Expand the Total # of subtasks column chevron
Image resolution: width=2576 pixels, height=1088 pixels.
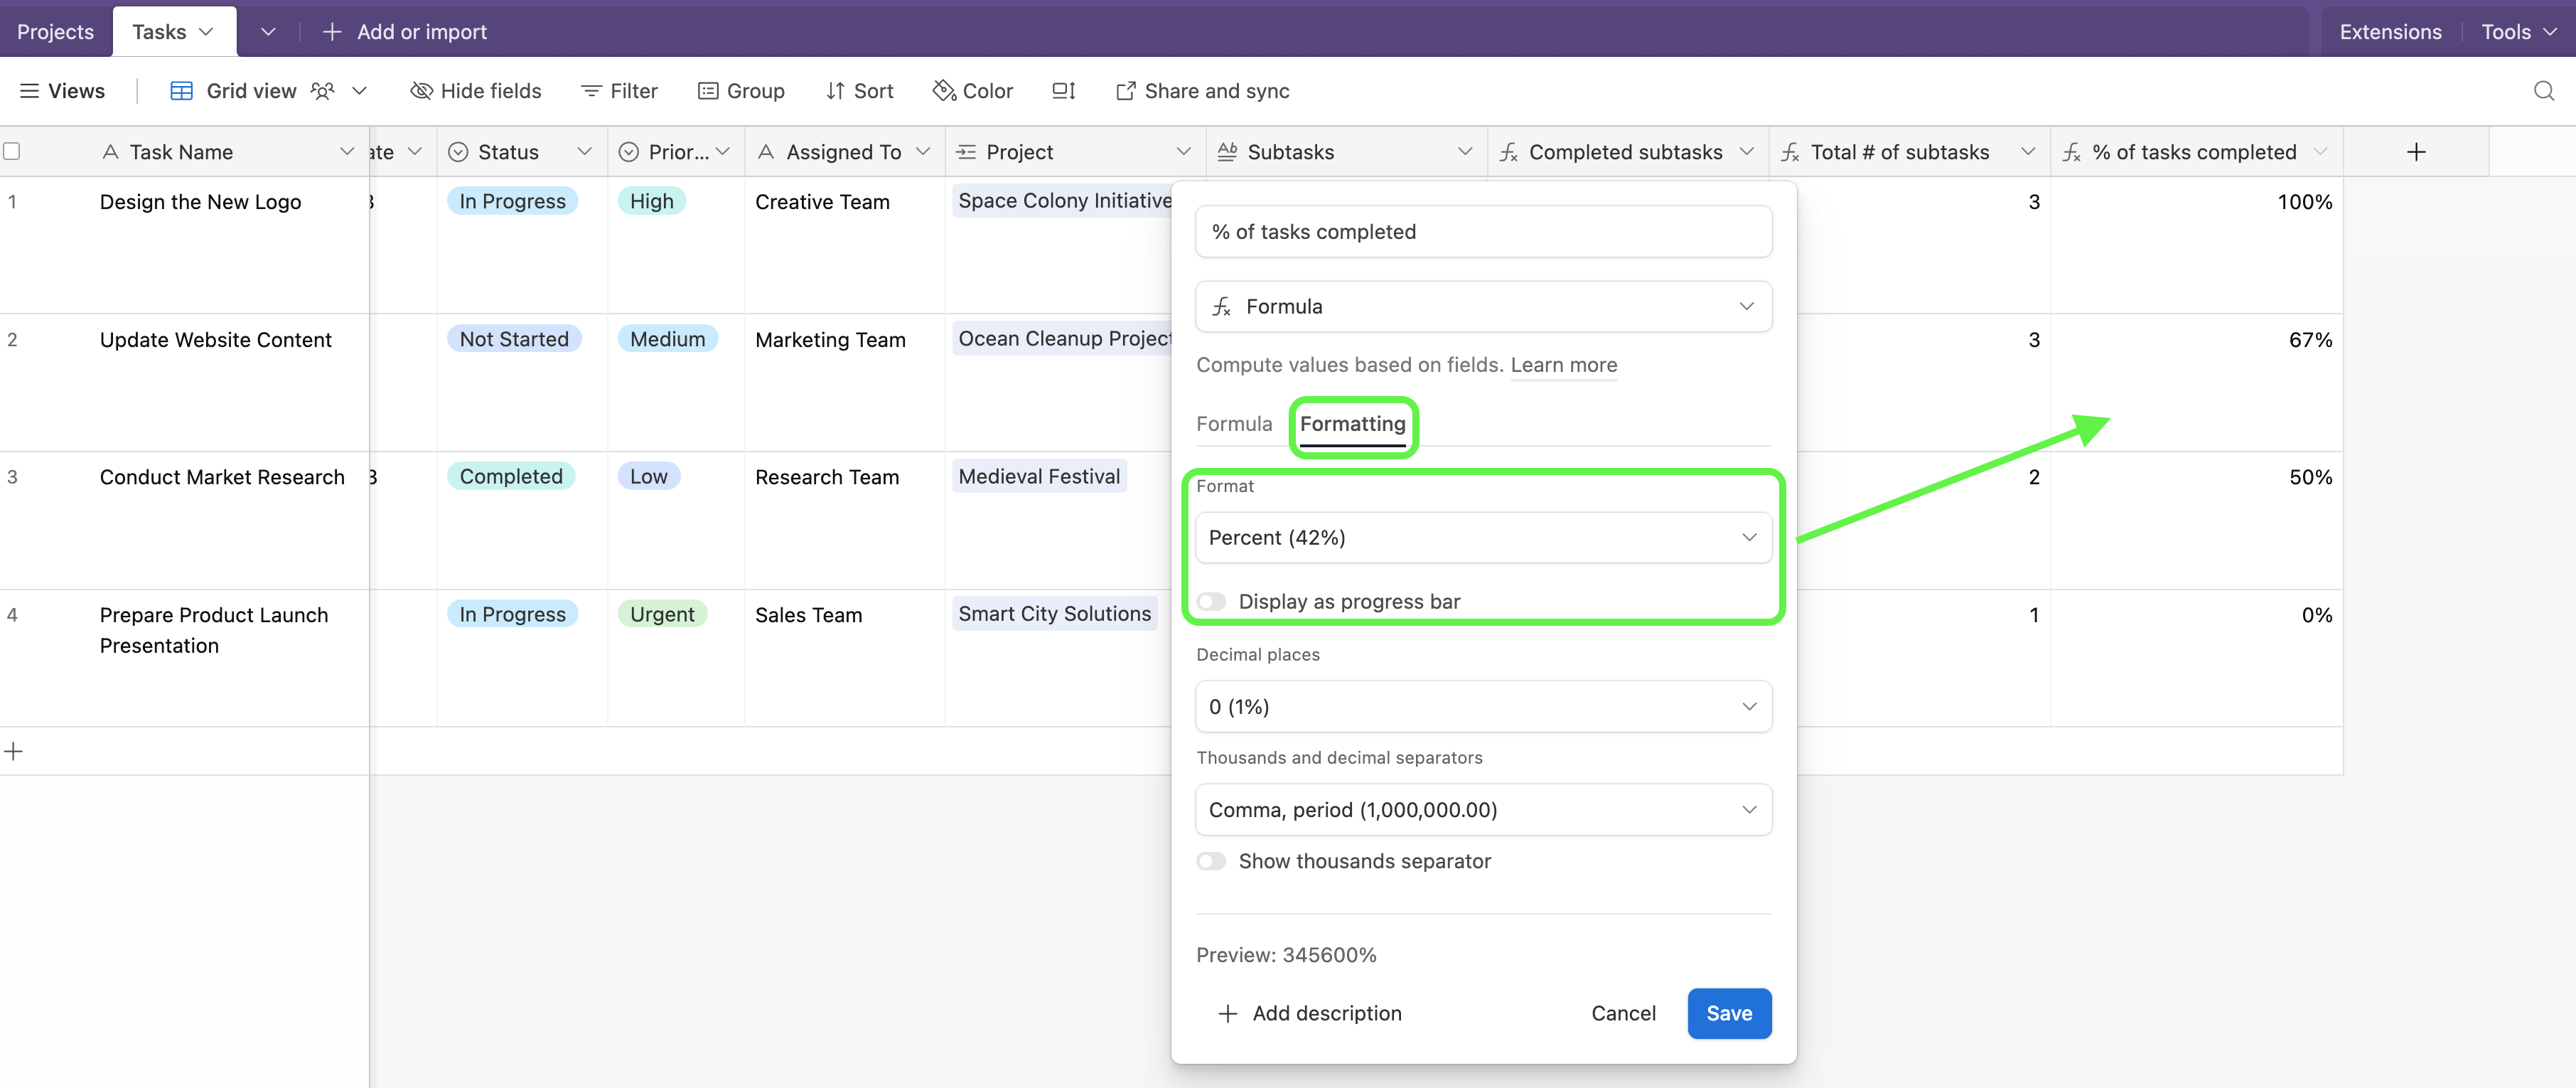2028,152
